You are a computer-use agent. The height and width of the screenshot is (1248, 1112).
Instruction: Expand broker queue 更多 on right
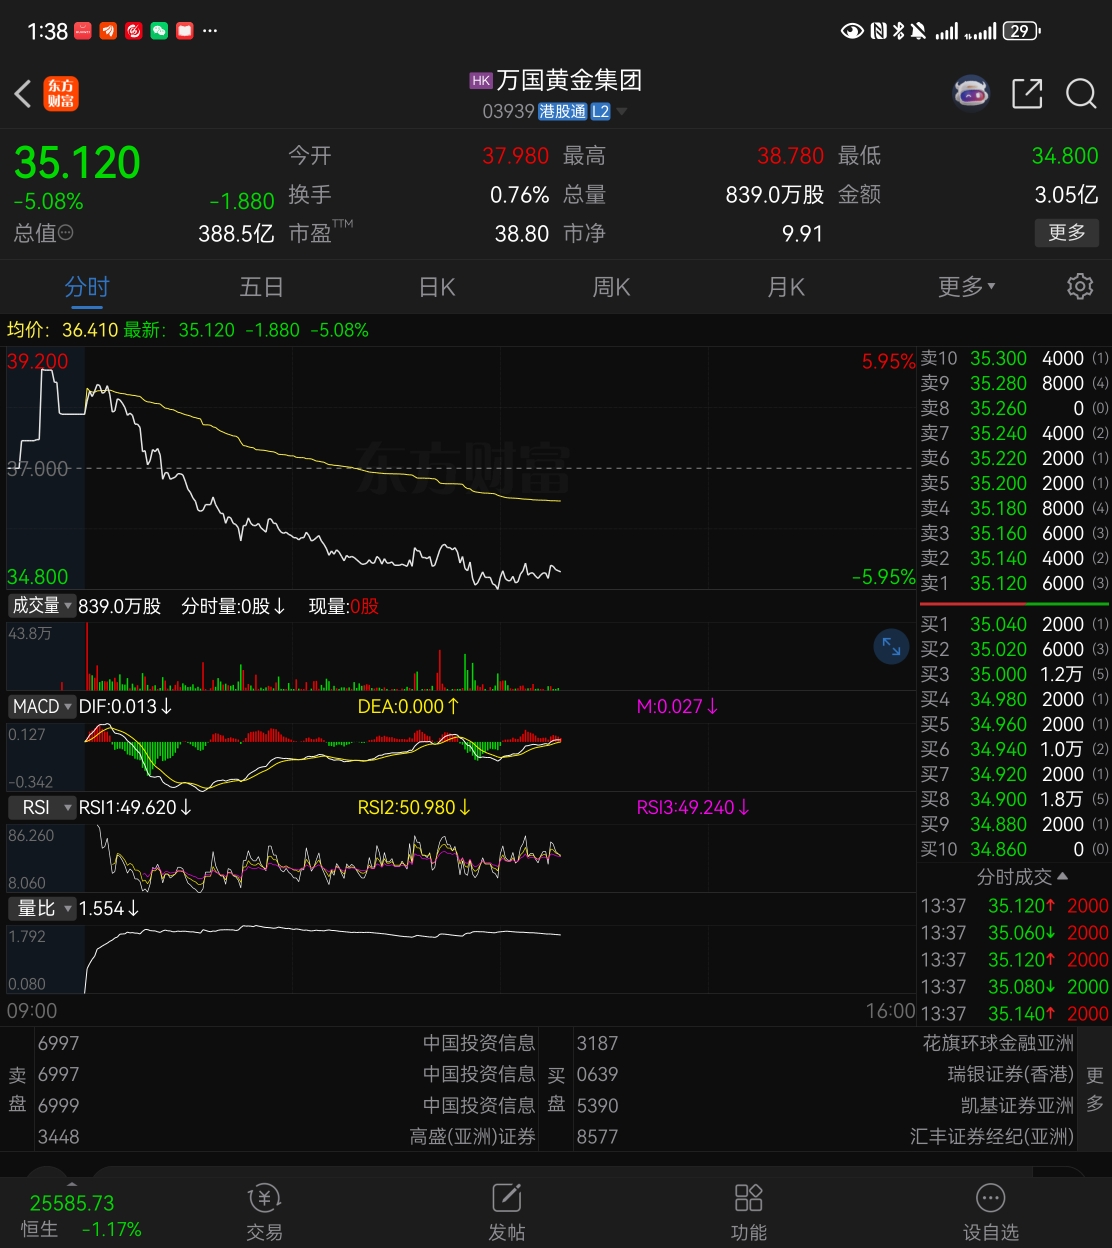1095,1089
